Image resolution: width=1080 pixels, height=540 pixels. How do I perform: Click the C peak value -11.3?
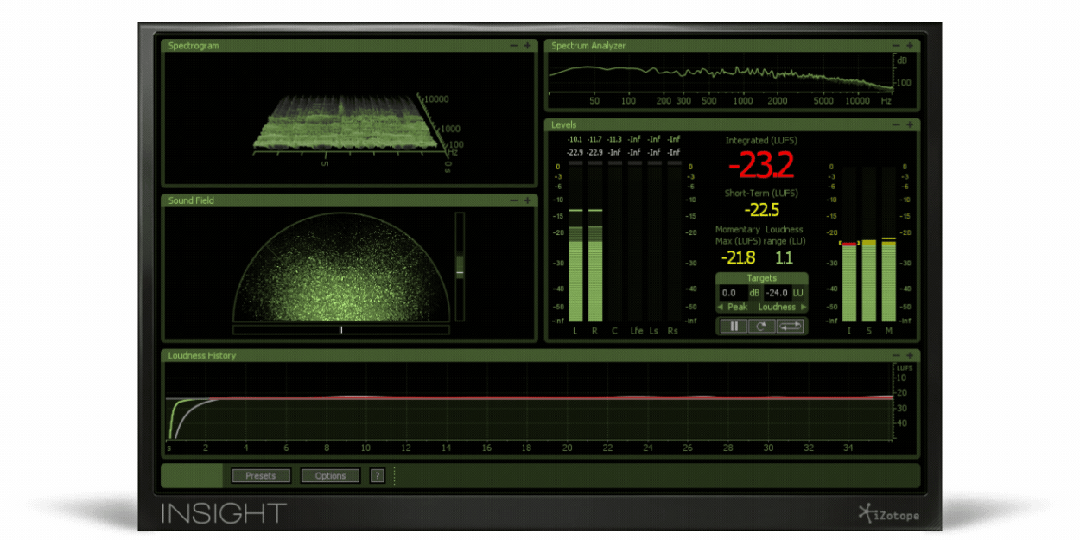tap(615, 140)
